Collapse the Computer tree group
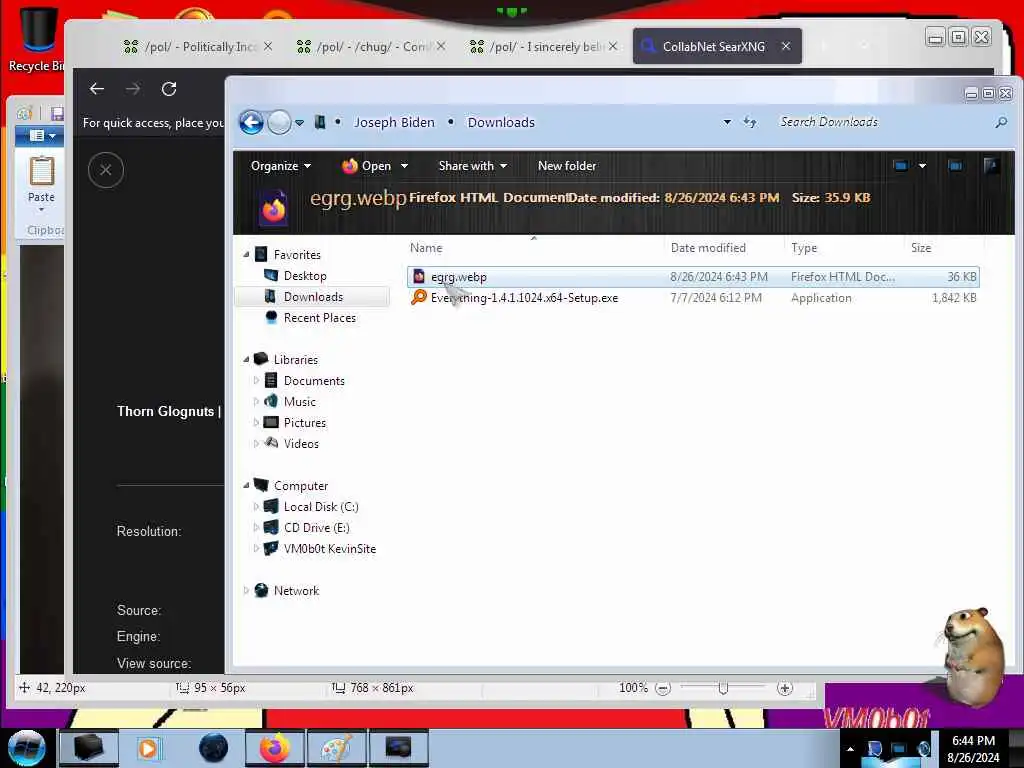Image resolution: width=1024 pixels, height=768 pixels. pyautogui.click(x=246, y=485)
